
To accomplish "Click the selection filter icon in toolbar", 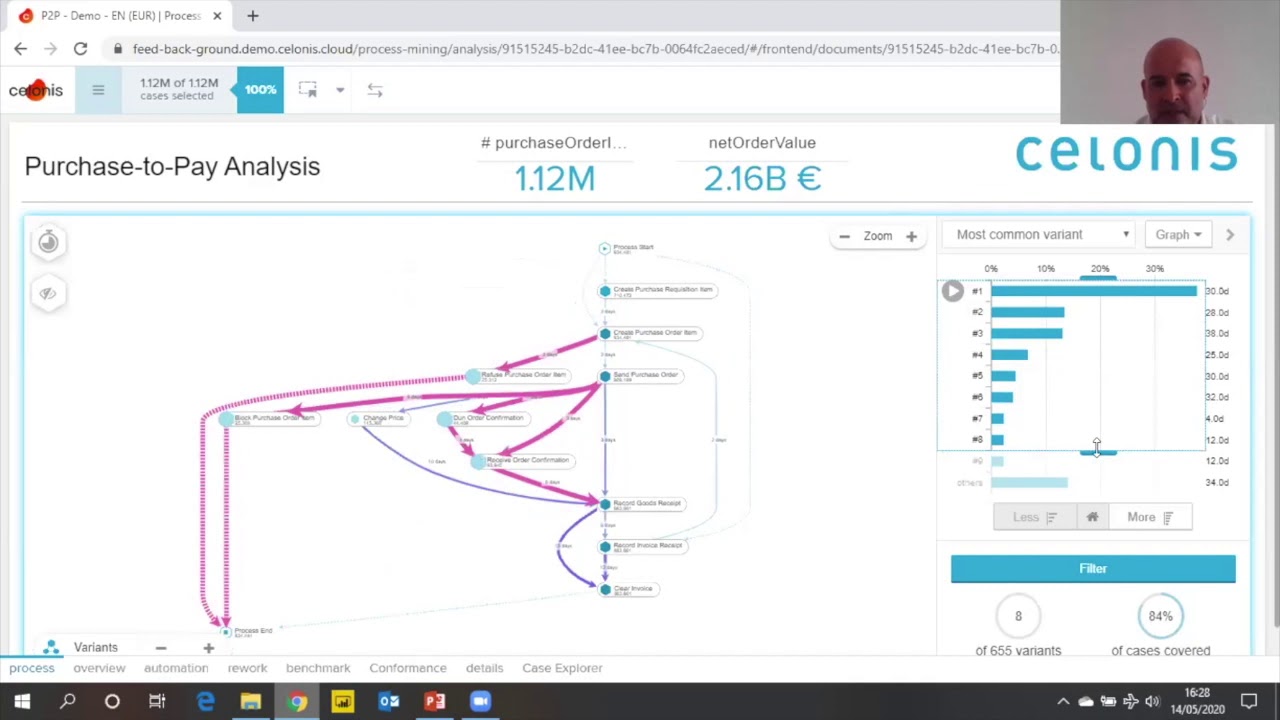I will [308, 90].
